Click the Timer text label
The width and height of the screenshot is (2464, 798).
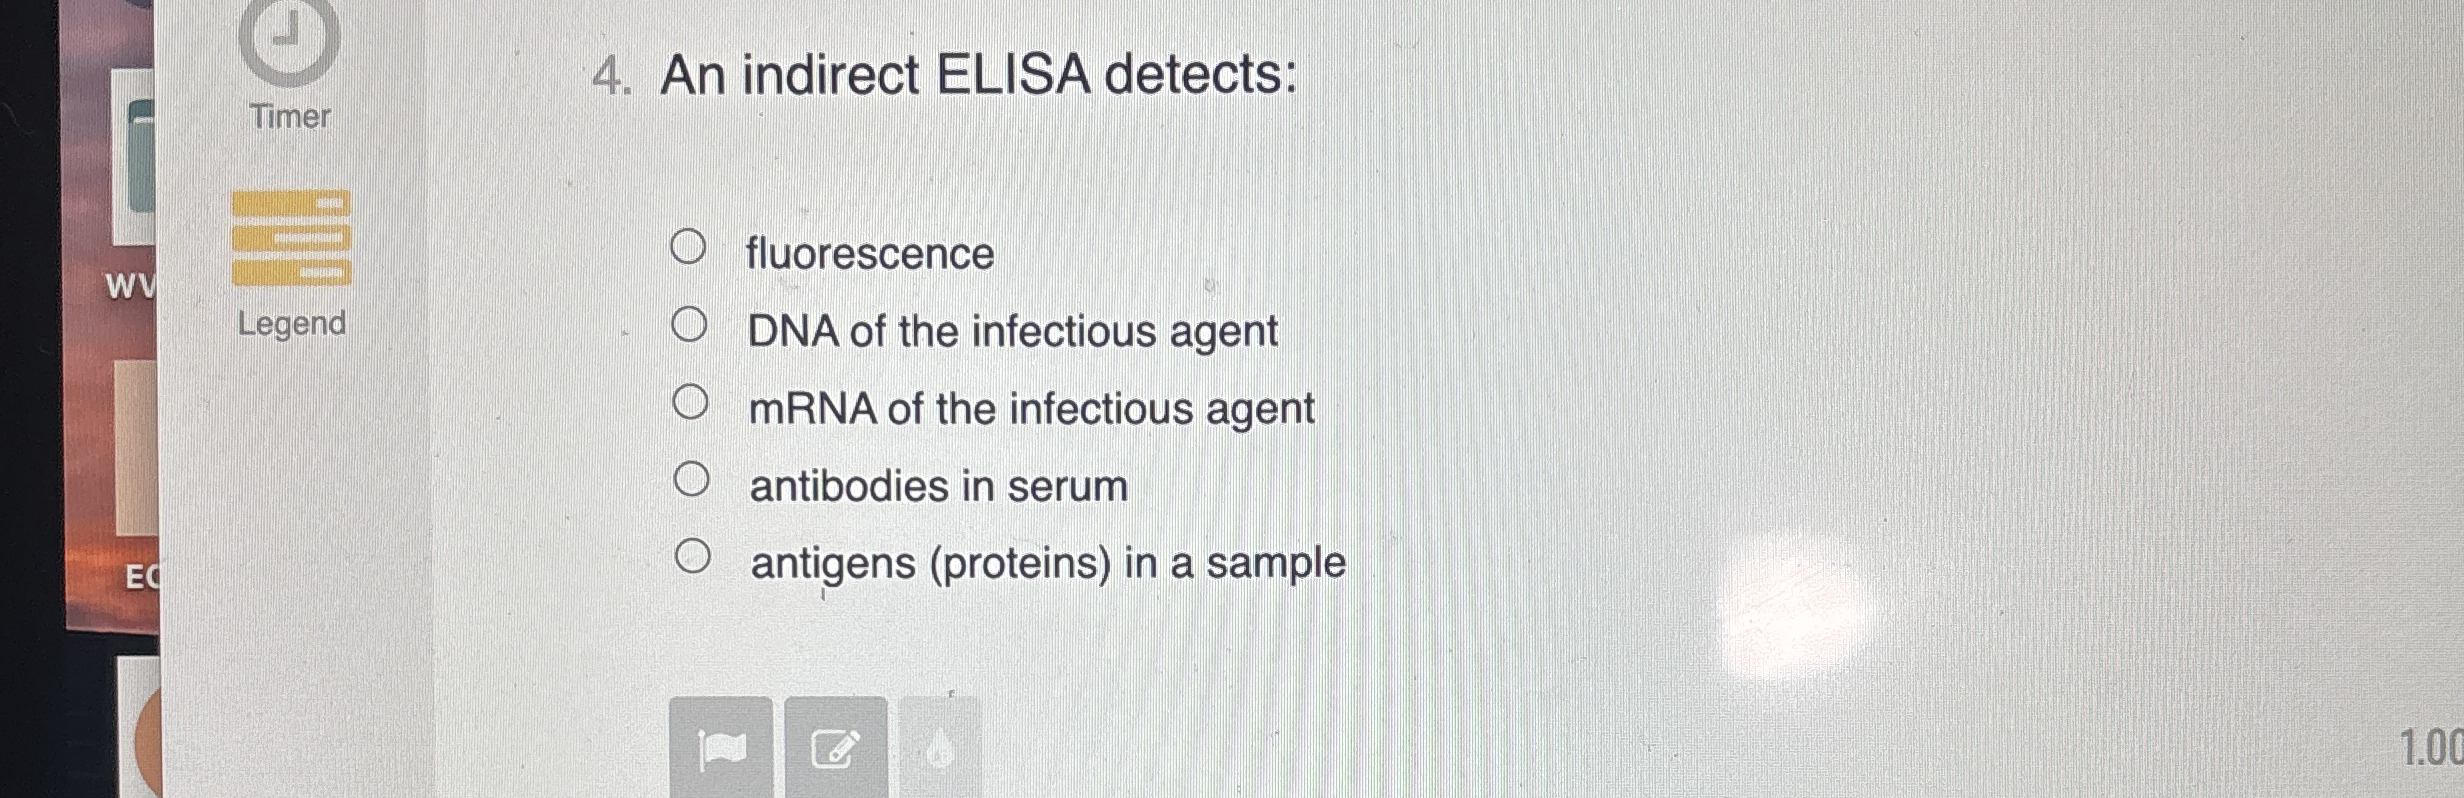click(x=290, y=117)
